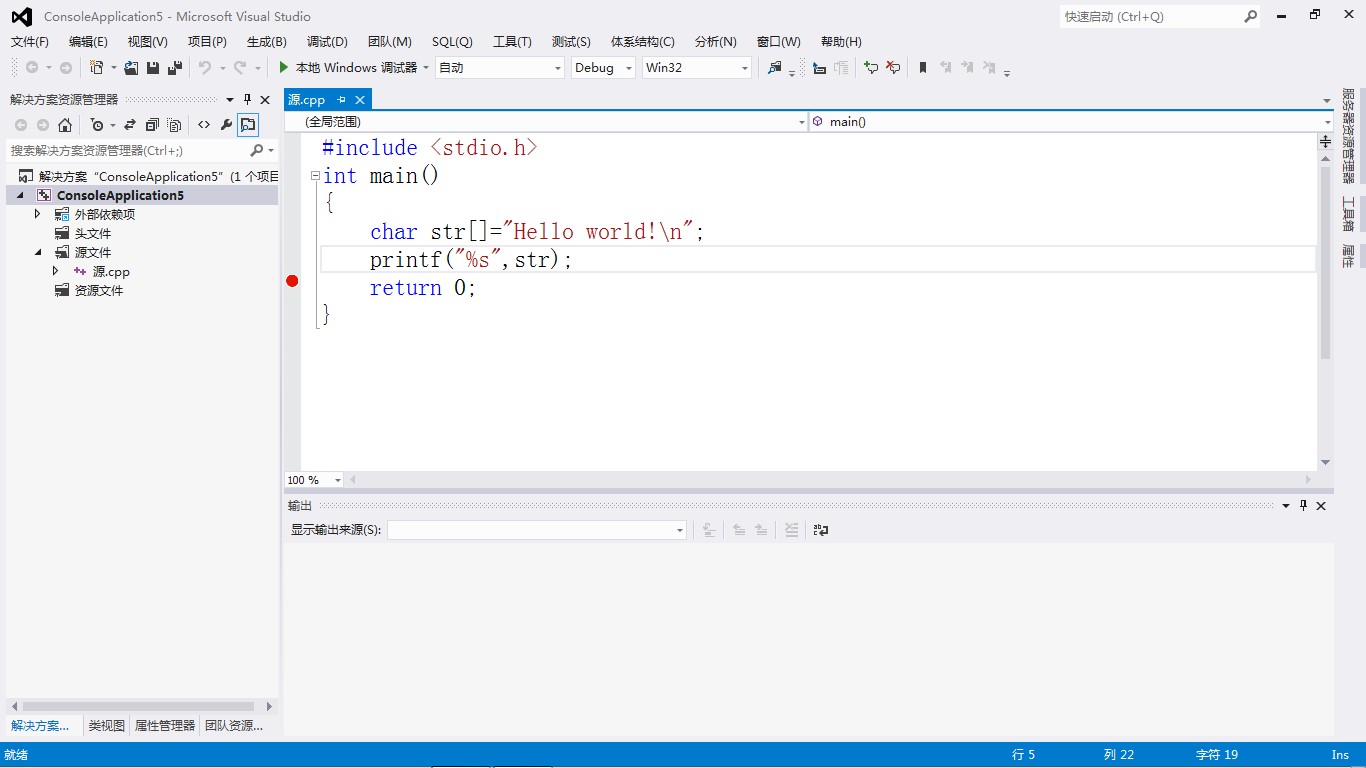Click the editor vertical scrollbar thumb
This screenshot has width=1366, height=768.
pos(1325,262)
